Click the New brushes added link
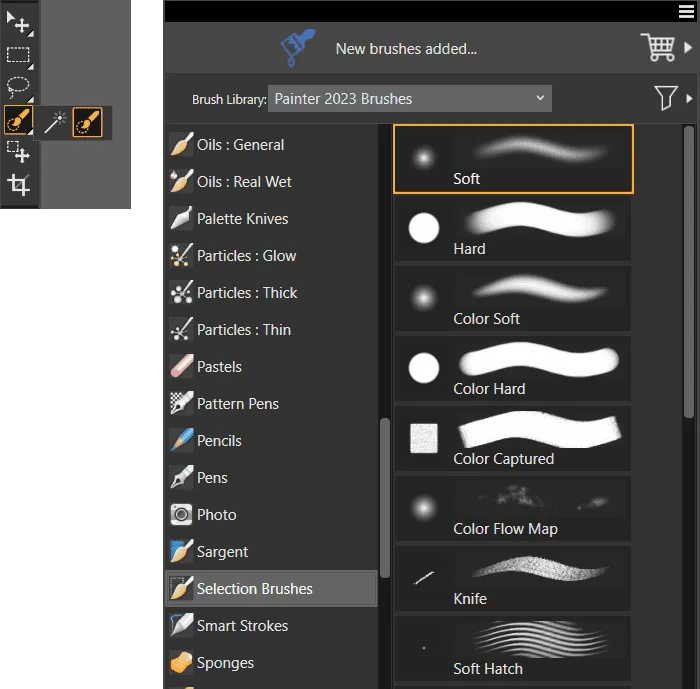Viewport: 700px width, 689px height. coord(406,49)
